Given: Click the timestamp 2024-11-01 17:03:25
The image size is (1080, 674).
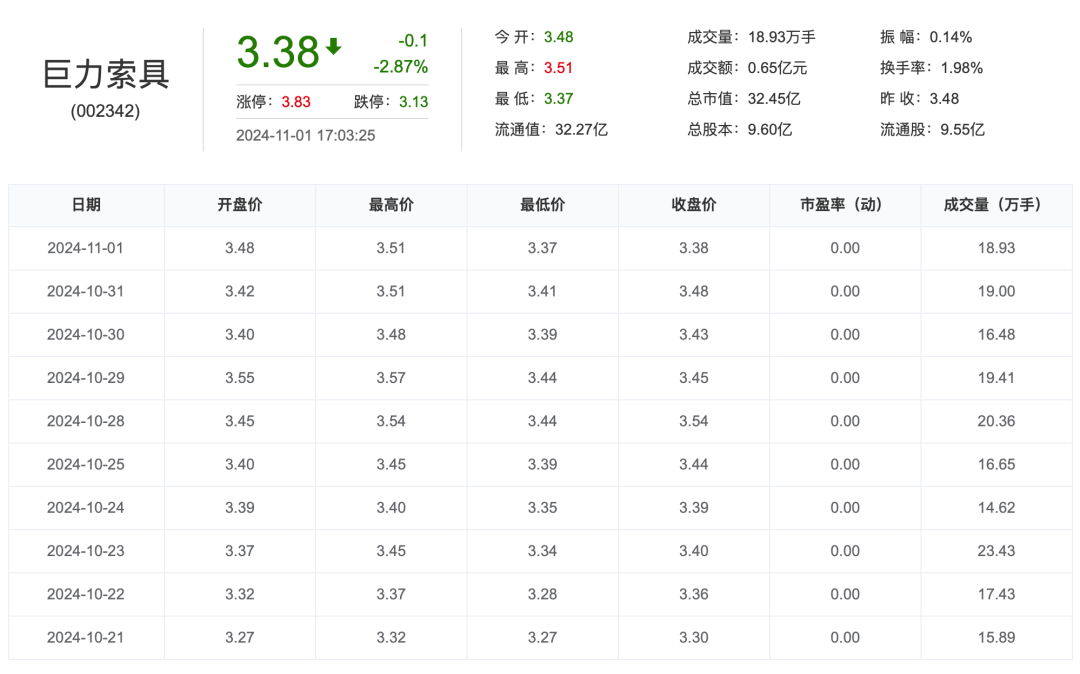Looking at the screenshot, I should pos(306,136).
